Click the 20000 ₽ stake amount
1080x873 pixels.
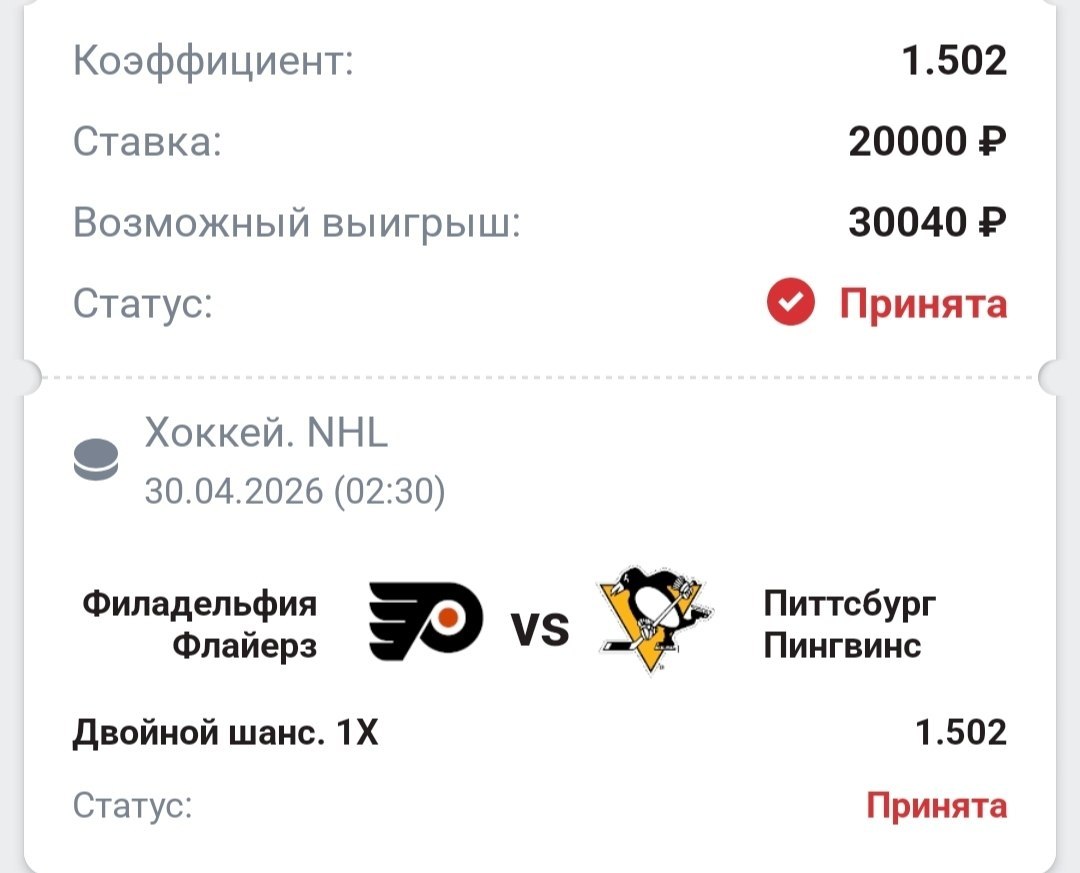pyautogui.click(x=927, y=142)
